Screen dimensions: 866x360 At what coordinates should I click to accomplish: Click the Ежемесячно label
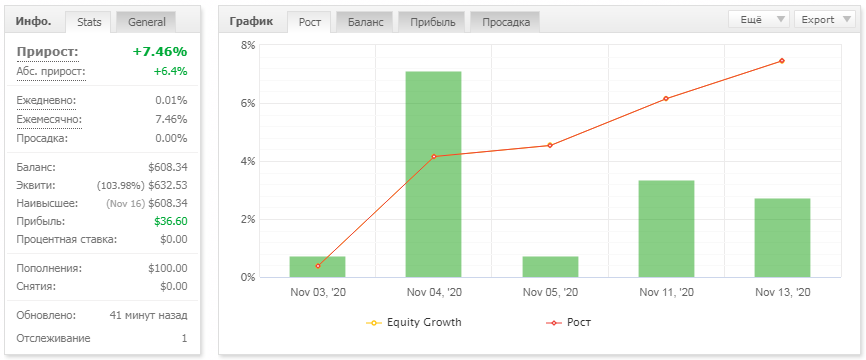point(49,119)
